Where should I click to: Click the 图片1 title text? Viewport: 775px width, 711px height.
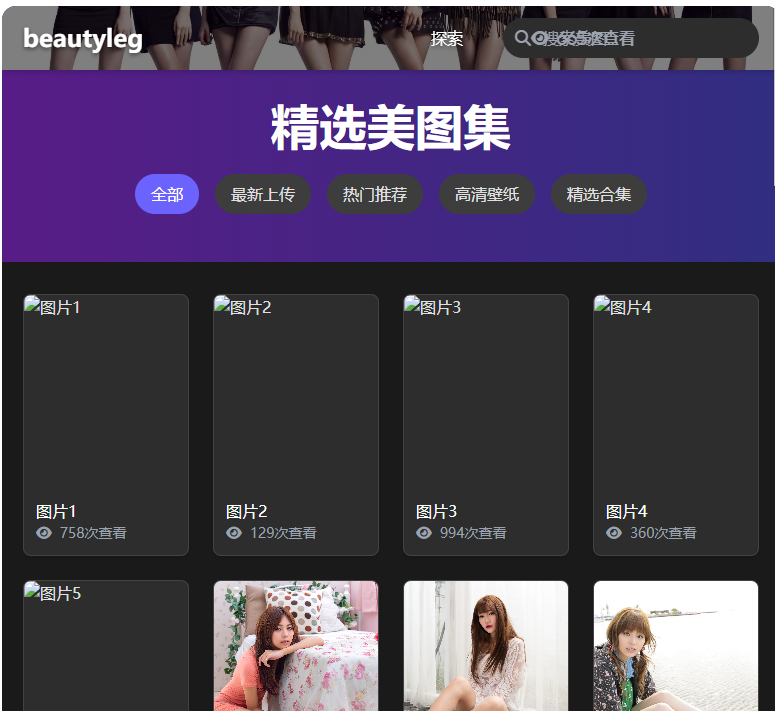[56, 511]
